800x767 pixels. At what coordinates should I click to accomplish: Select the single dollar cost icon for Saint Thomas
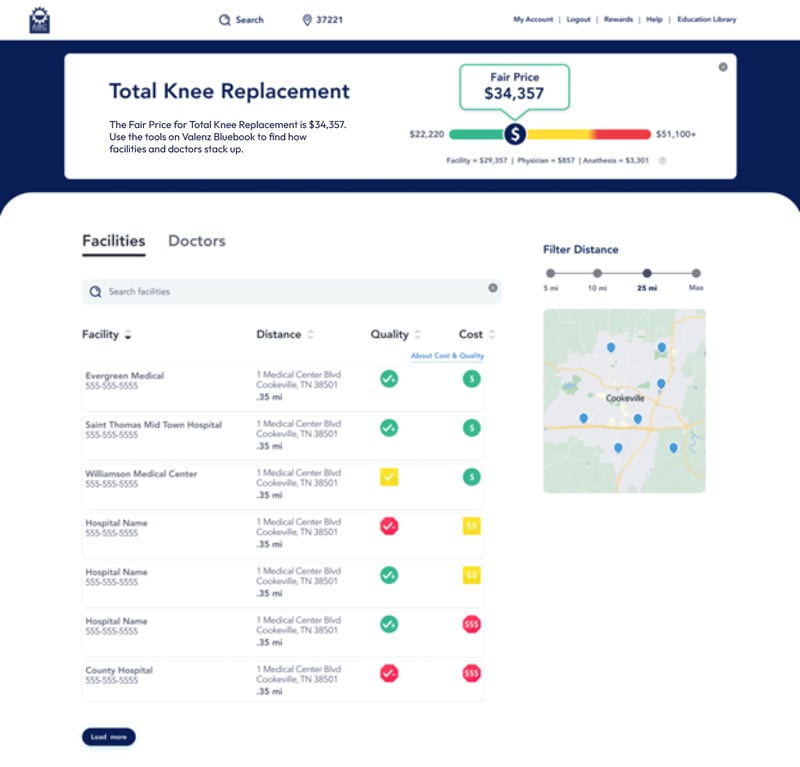pos(471,427)
